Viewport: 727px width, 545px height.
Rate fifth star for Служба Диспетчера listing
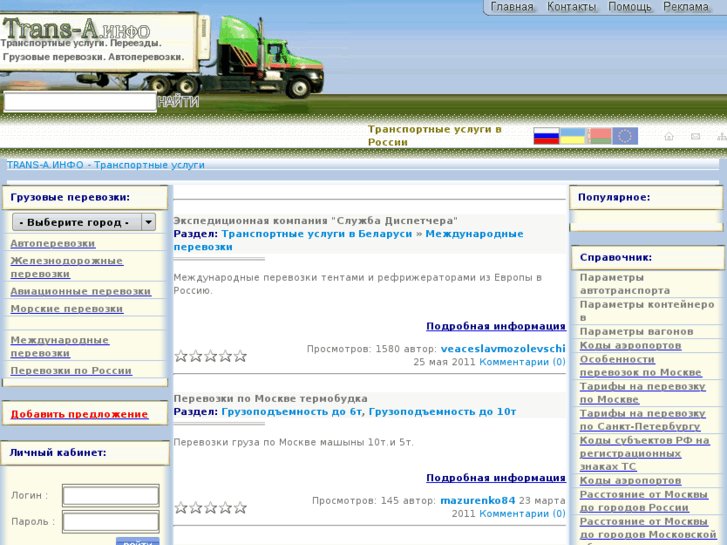[240, 356]
